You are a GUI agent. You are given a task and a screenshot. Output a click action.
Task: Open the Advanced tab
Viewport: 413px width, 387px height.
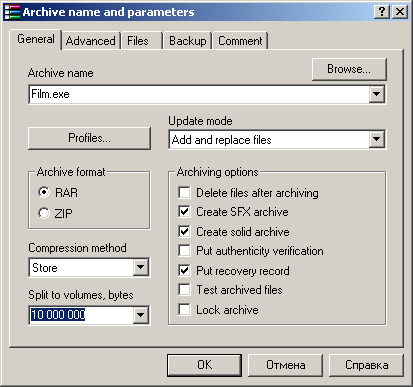coord(91,41)
